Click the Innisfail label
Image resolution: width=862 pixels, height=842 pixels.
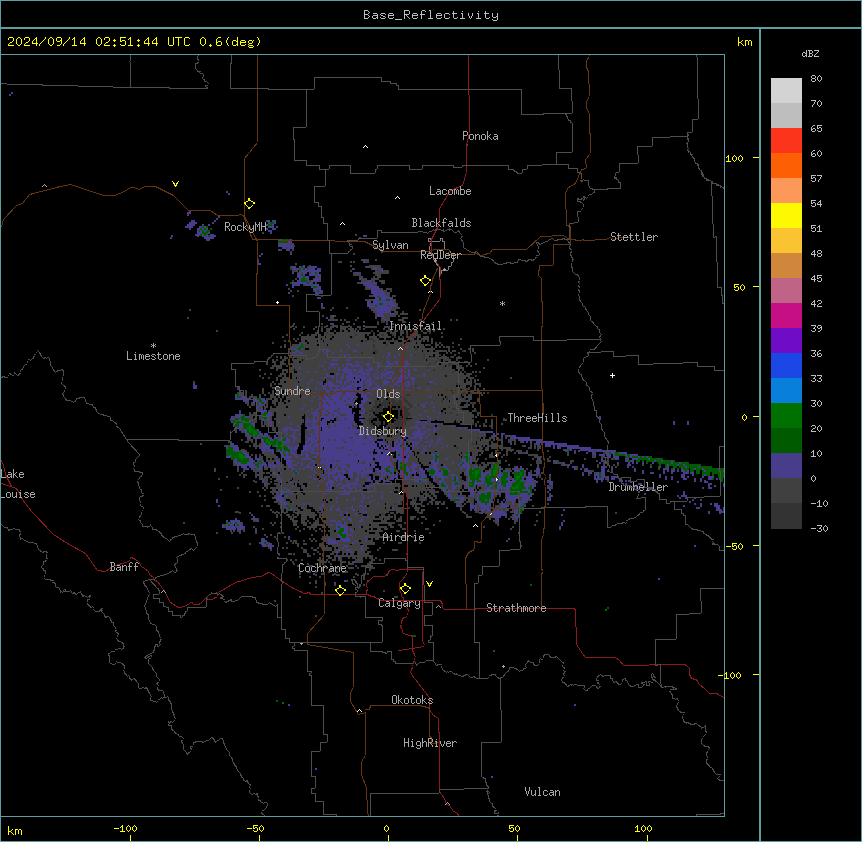415,326
